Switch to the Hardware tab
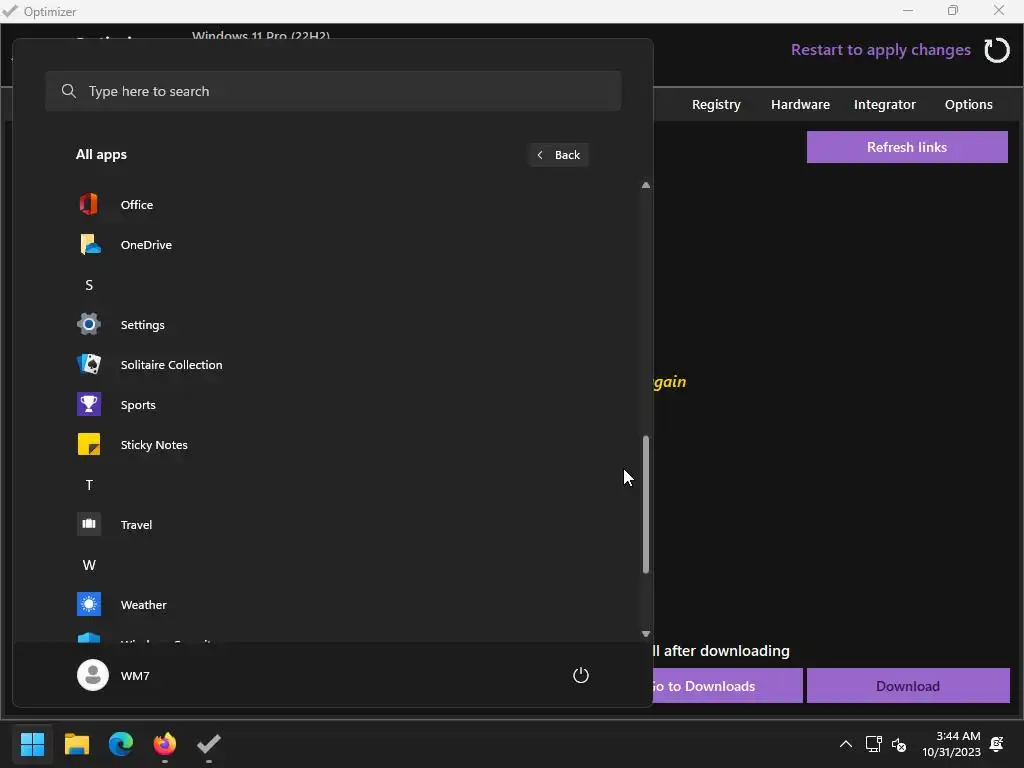The height and width of the screenshot is (768, 1024). click(x=800, y=104)
